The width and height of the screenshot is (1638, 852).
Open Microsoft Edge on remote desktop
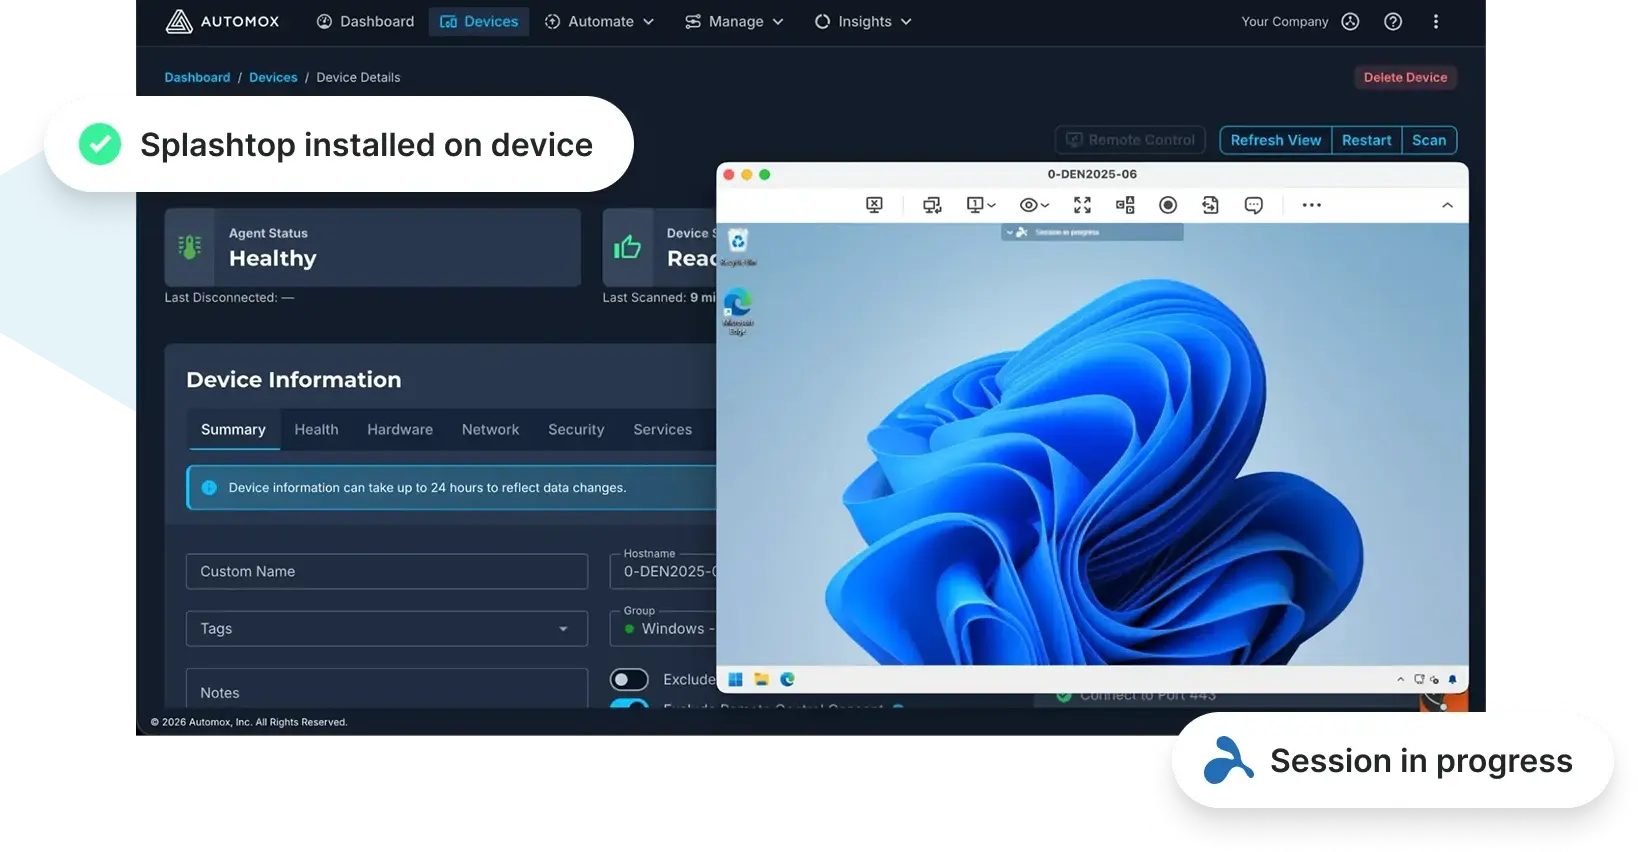click(738, 305)
